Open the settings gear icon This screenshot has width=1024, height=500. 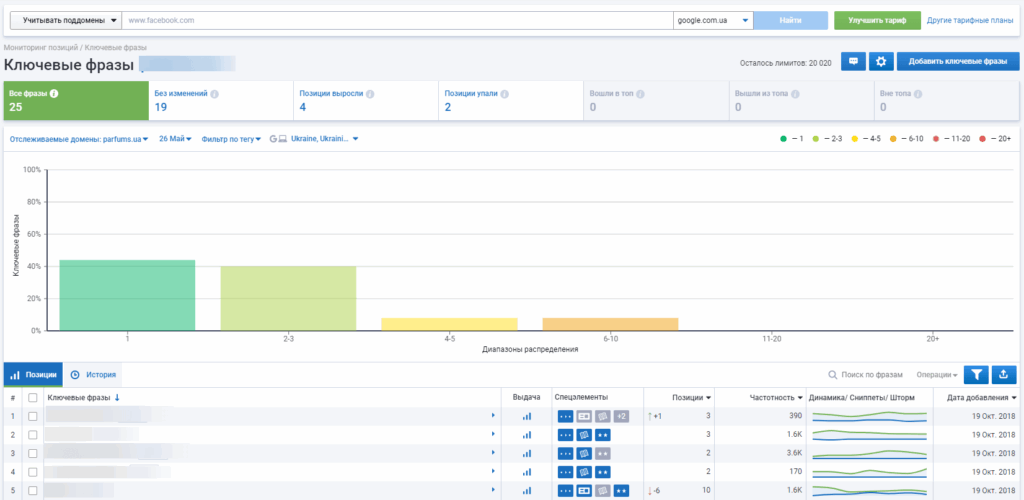pyautogui.click(x=881, y=62)
